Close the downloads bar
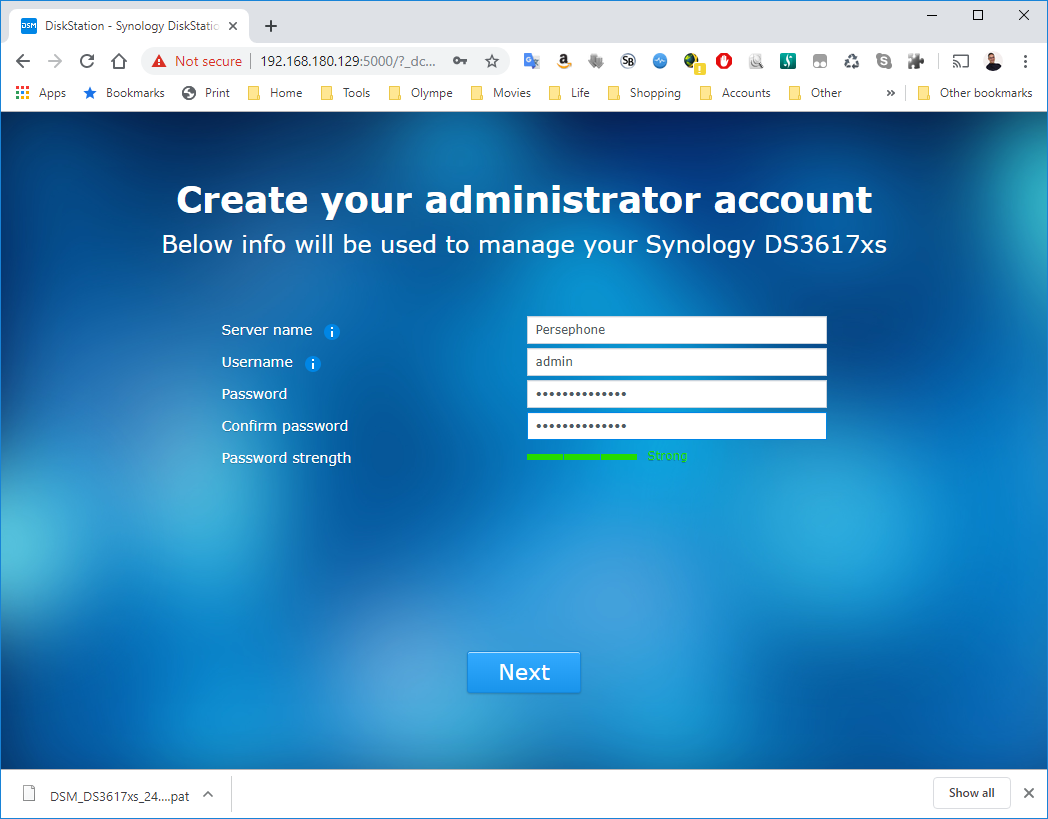This screenshot has height=819, width=1048. 1029,793
